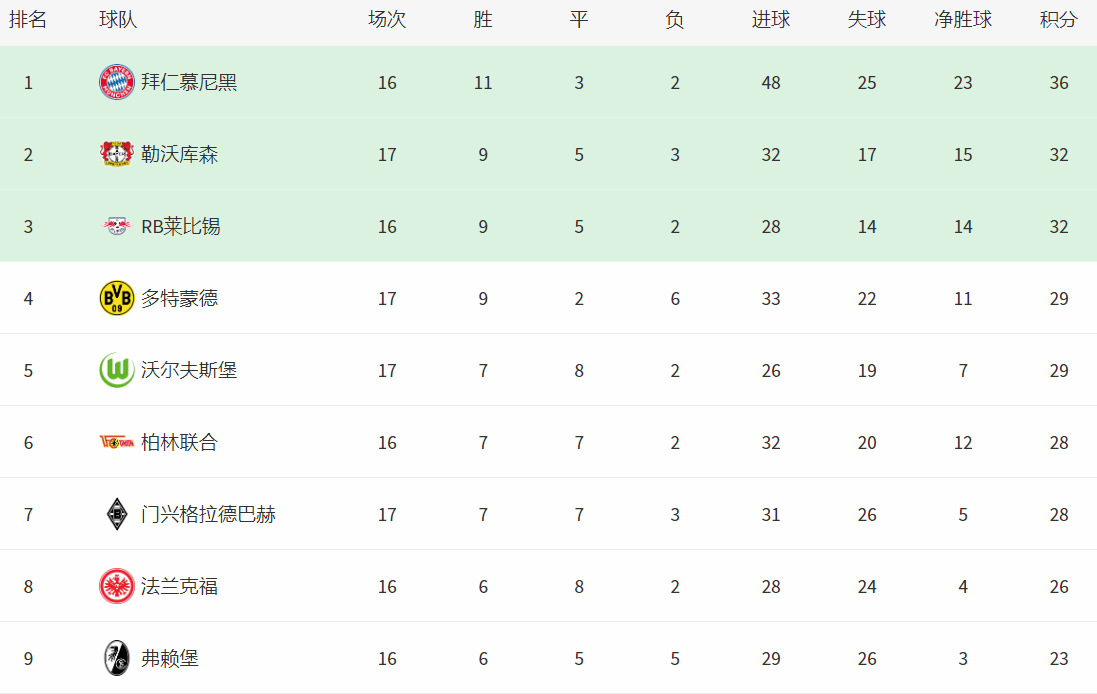Click the Bayer Leverkusen club logo
This screenshot has width=1097, height=694.
(x=117, y=155)
